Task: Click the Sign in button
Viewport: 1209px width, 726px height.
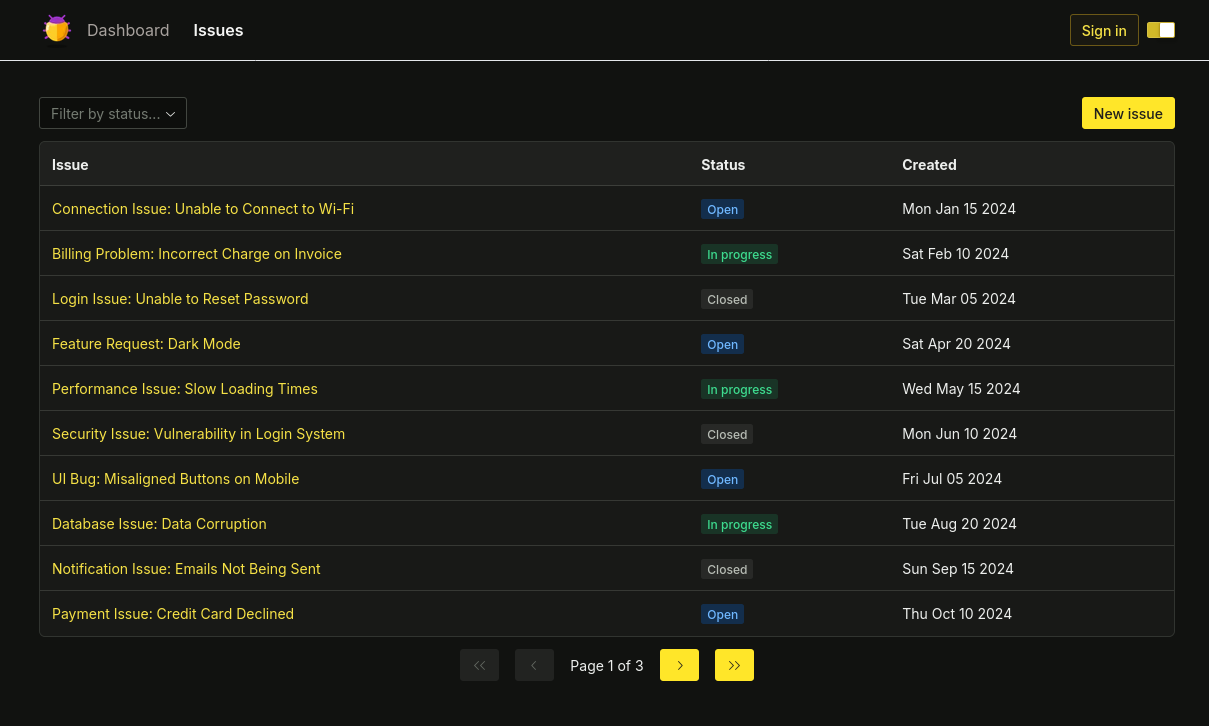Action: tap(1104, 30)
